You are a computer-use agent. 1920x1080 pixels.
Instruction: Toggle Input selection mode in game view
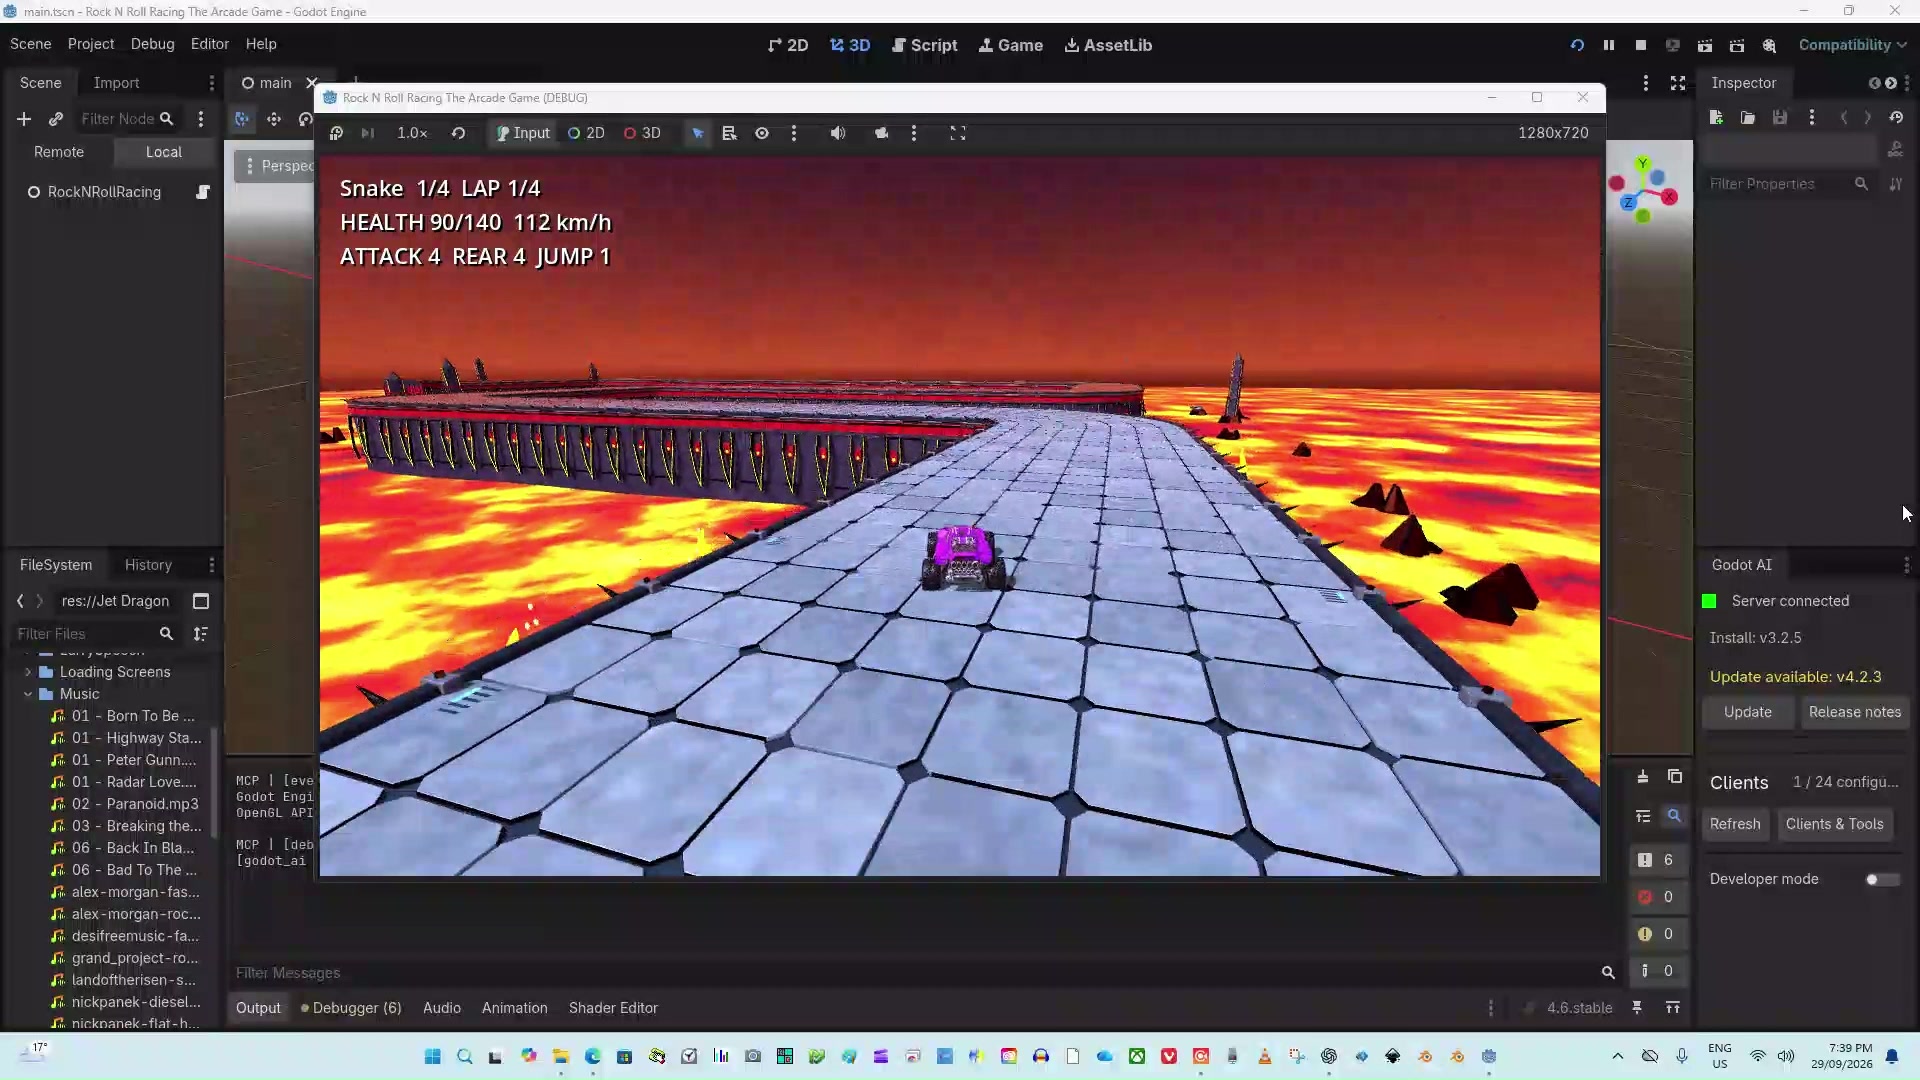(x=523, y=133)
